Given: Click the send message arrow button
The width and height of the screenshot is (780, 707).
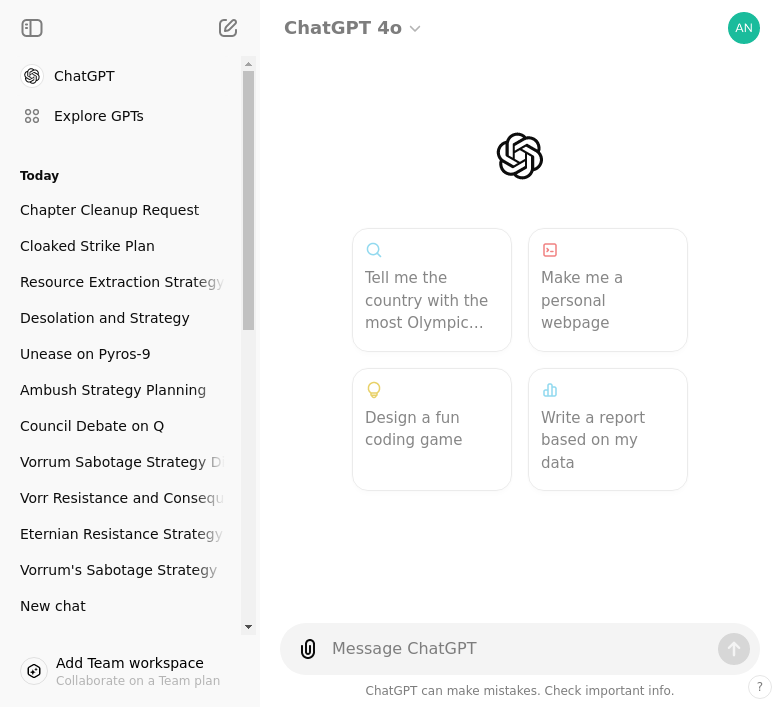Looking at the screenshot, I should (x=733, y=649).
